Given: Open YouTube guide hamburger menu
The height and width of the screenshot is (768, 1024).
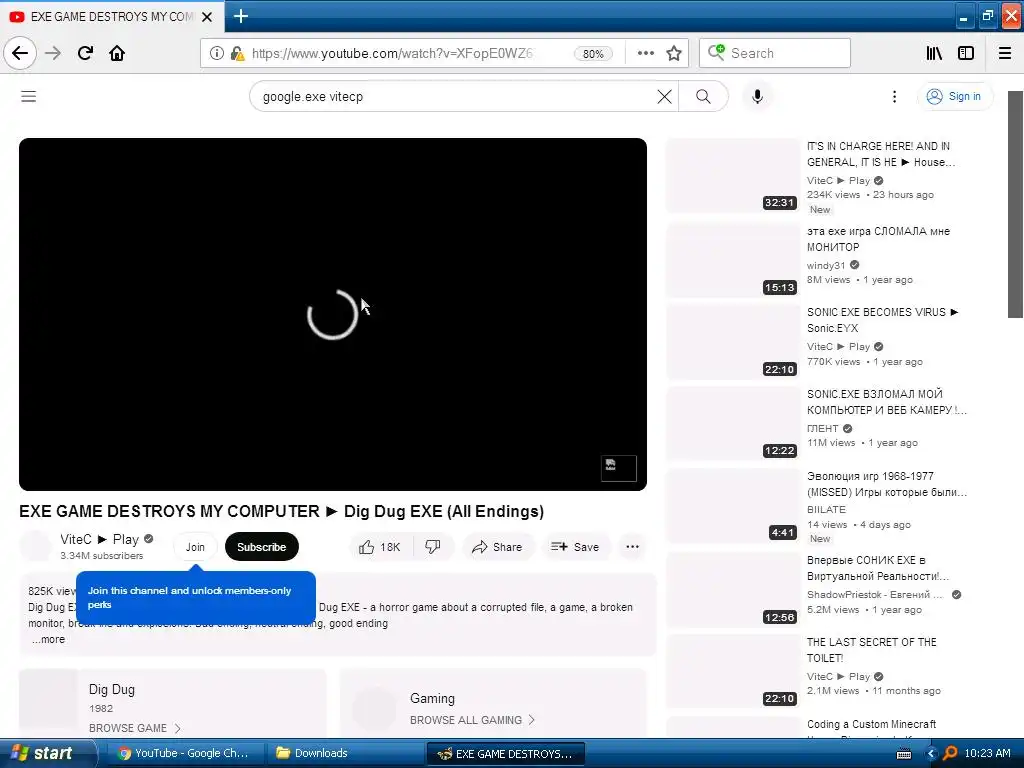Looking at the screenshot, I should click(29, 97).
